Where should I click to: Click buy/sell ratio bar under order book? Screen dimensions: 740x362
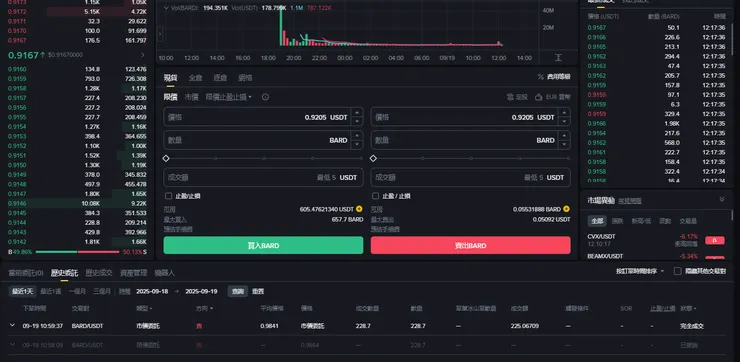(77, 252)
